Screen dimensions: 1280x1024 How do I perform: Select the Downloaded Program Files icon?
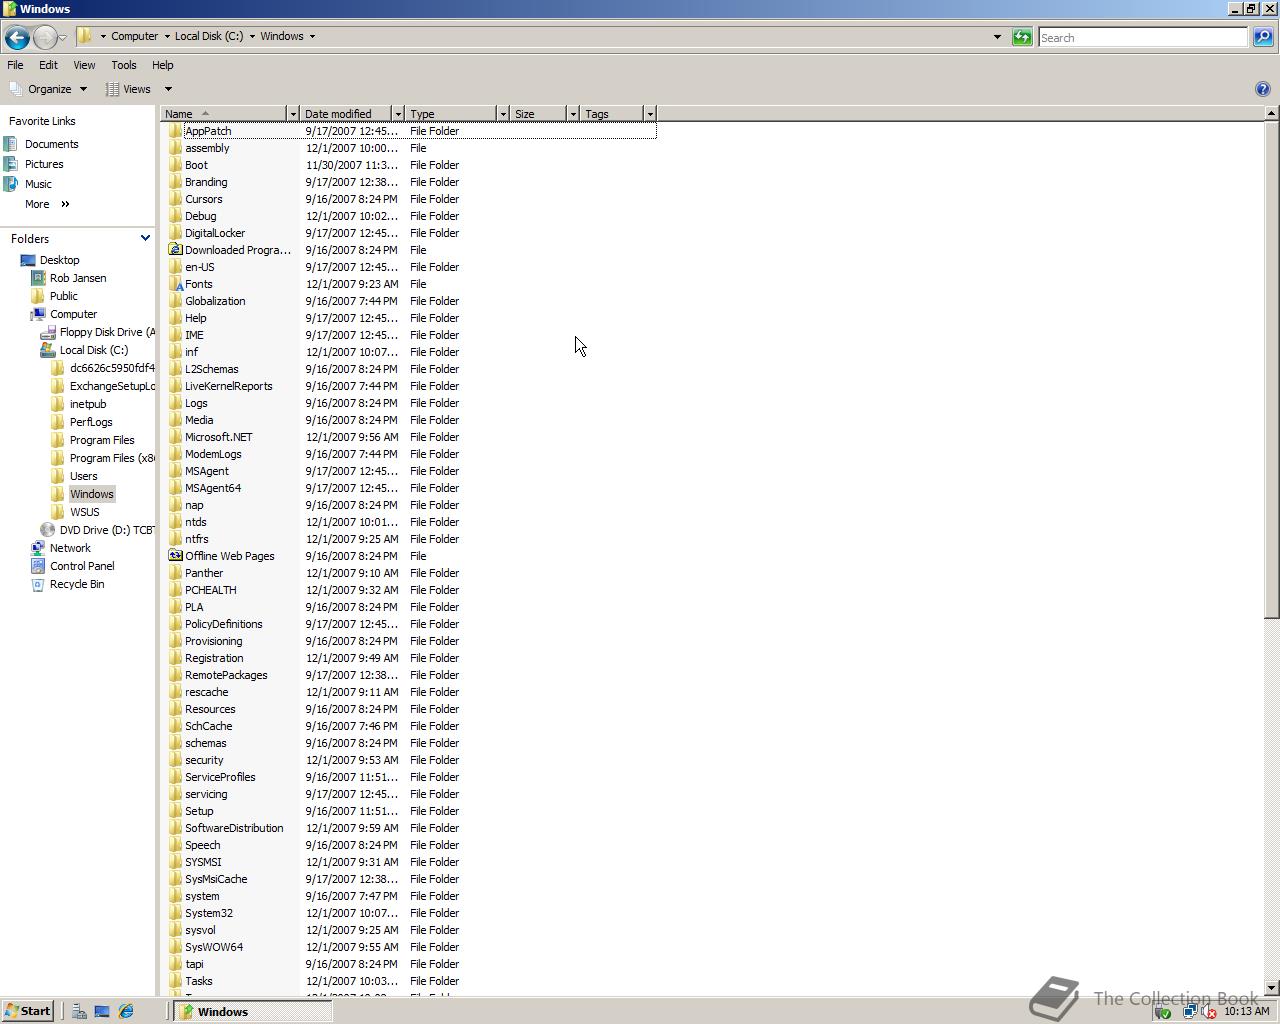(x=176, y=250)
